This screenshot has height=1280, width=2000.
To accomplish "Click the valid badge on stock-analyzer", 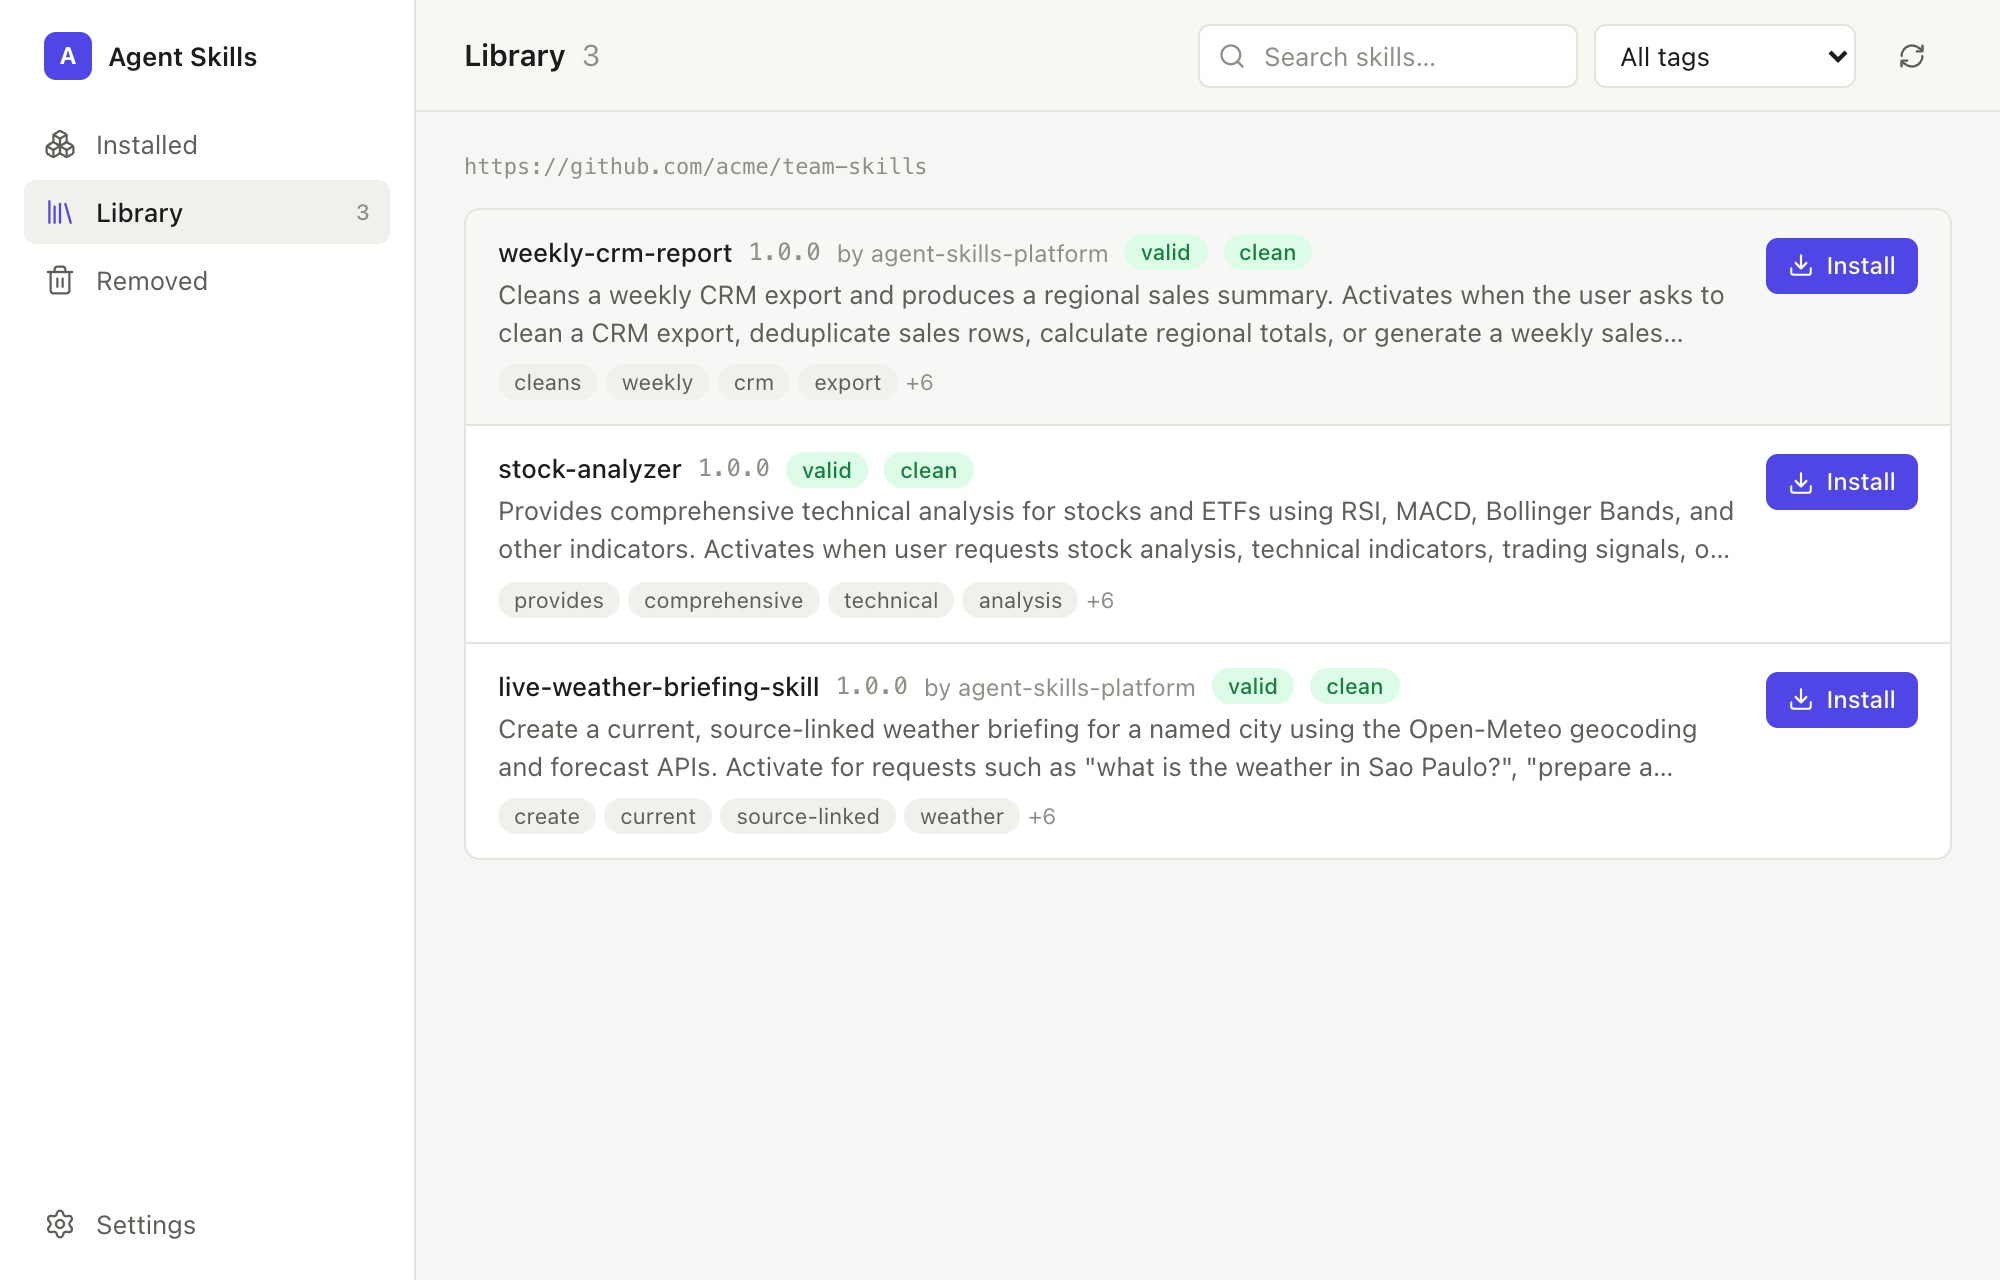I will [827, 470].
